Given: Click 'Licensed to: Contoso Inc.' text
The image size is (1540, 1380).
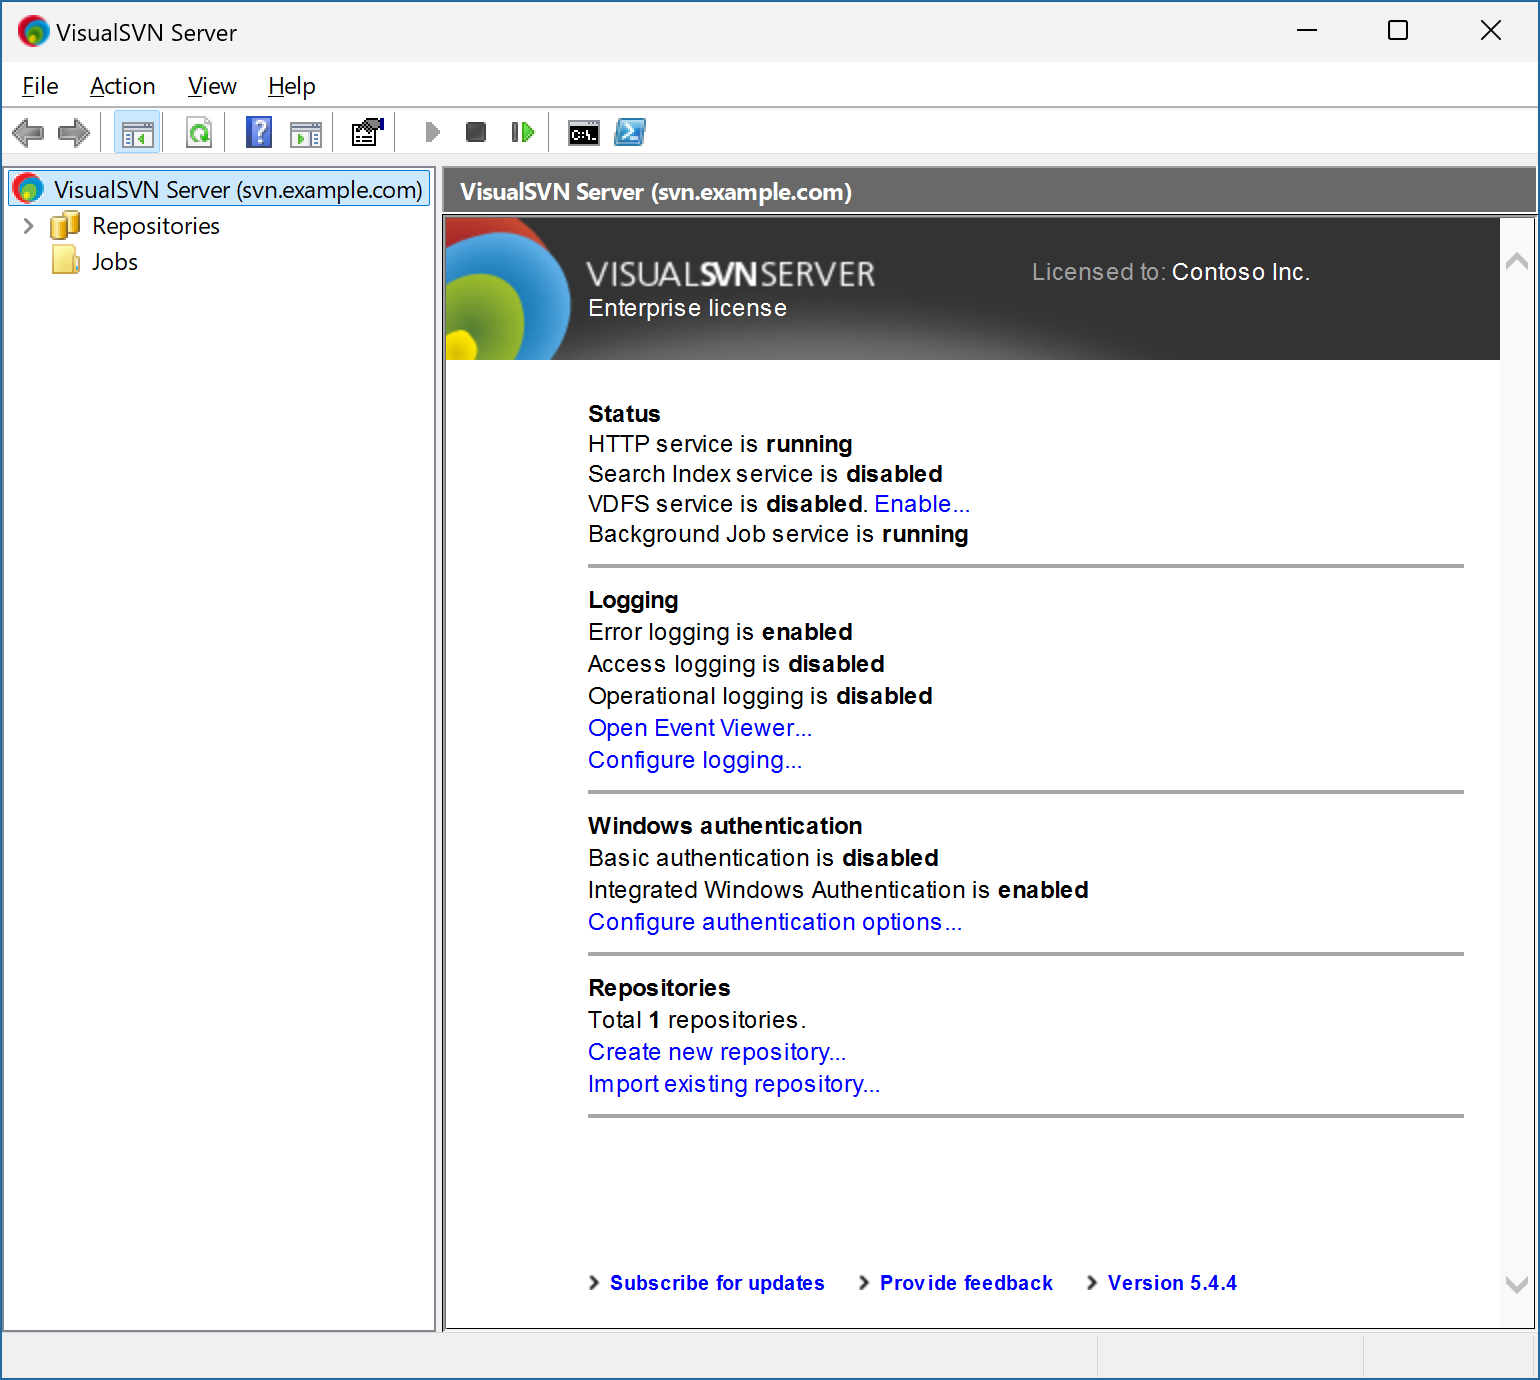Looking at the screenshot, I should pos(1171,272).
